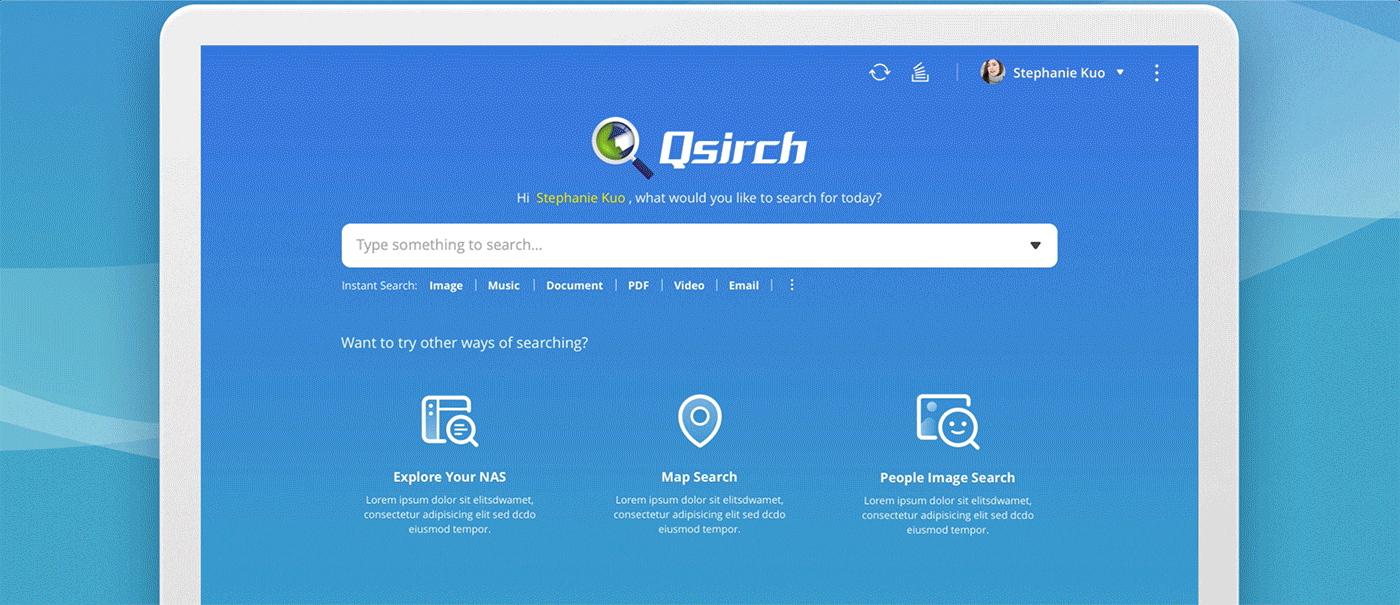Expand the search box dropdown arrow
This screenshot has height=605, width=1400.
pos(1036,245)
